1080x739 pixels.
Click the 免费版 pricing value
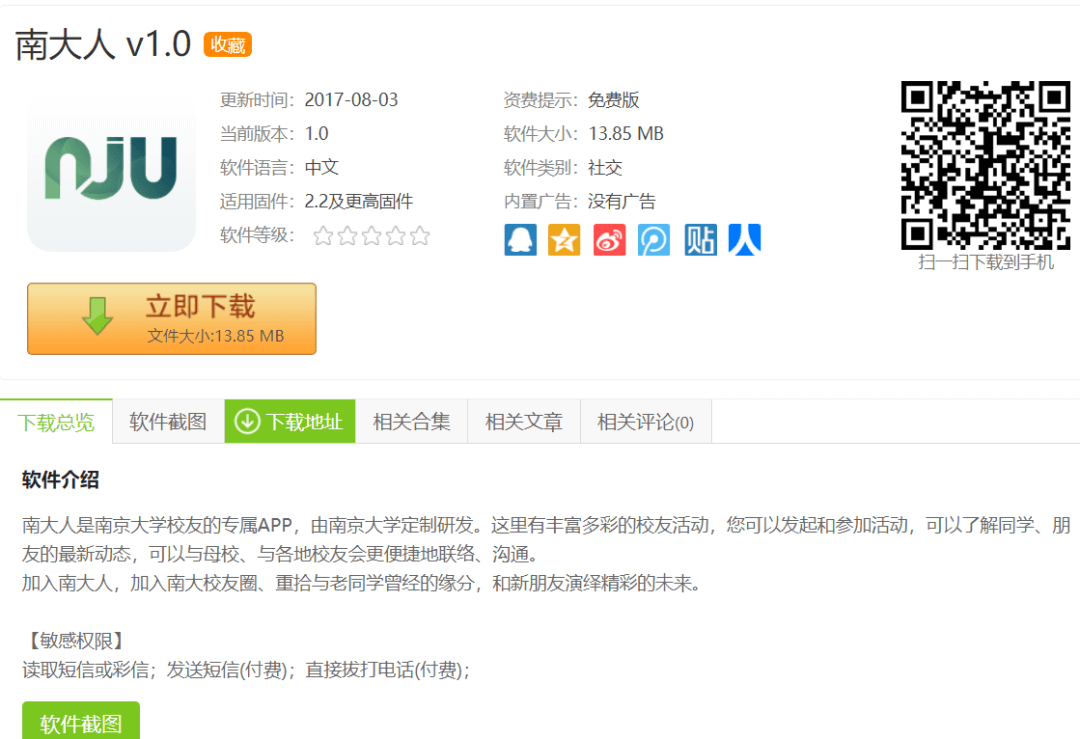(613, 100)
